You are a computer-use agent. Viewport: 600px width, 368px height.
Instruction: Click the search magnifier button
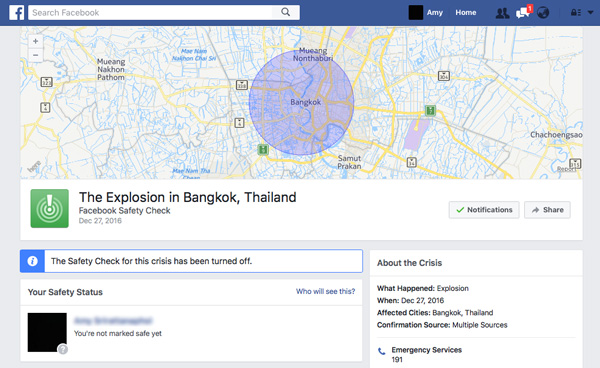[x=285, y=12]
